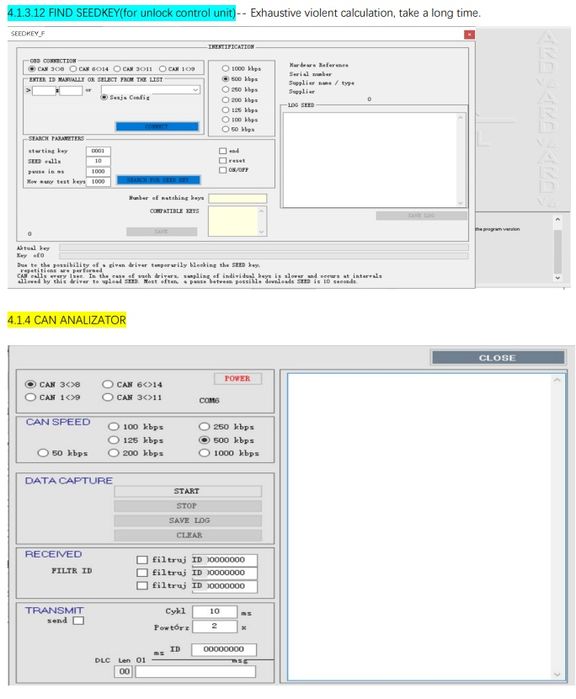
Task: Click the background window scrollbar up arrow
Action: [557, 219]
